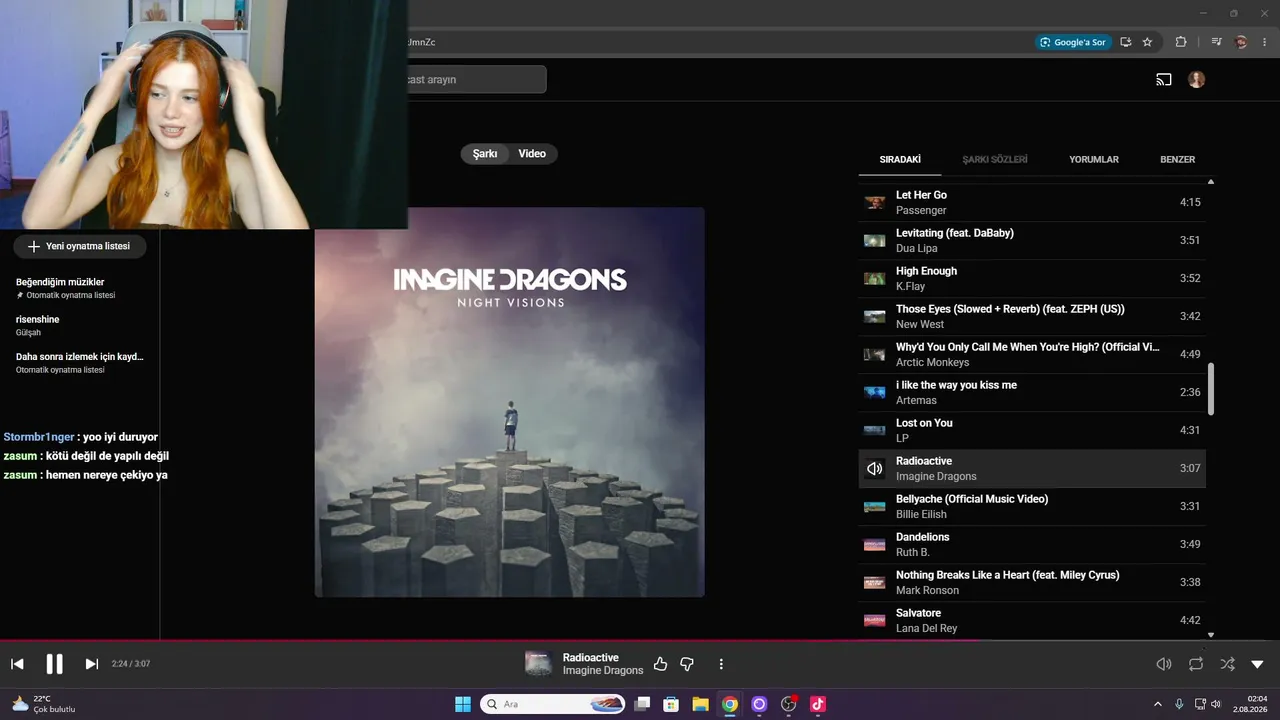
Task: Show hidden system tray icons
Action: pyautogui.click(x=1158, y=704)
